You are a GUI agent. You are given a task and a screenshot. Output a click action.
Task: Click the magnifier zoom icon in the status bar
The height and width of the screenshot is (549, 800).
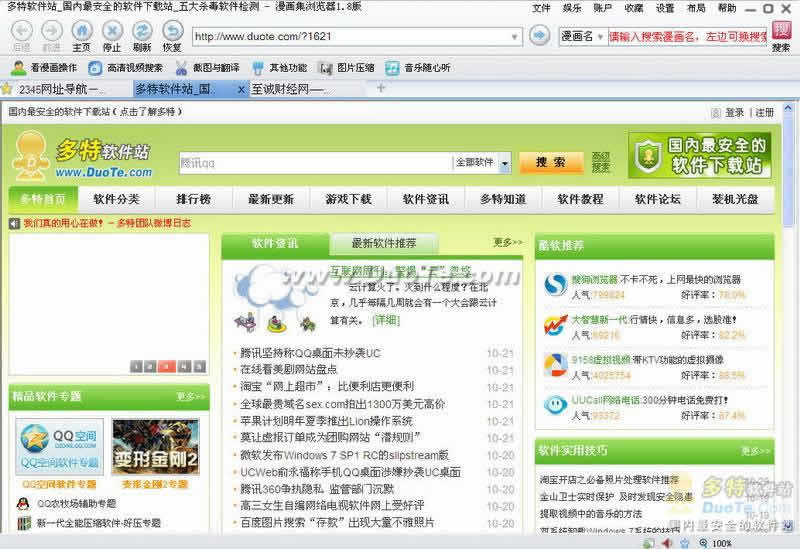click(x=703, y=543)
